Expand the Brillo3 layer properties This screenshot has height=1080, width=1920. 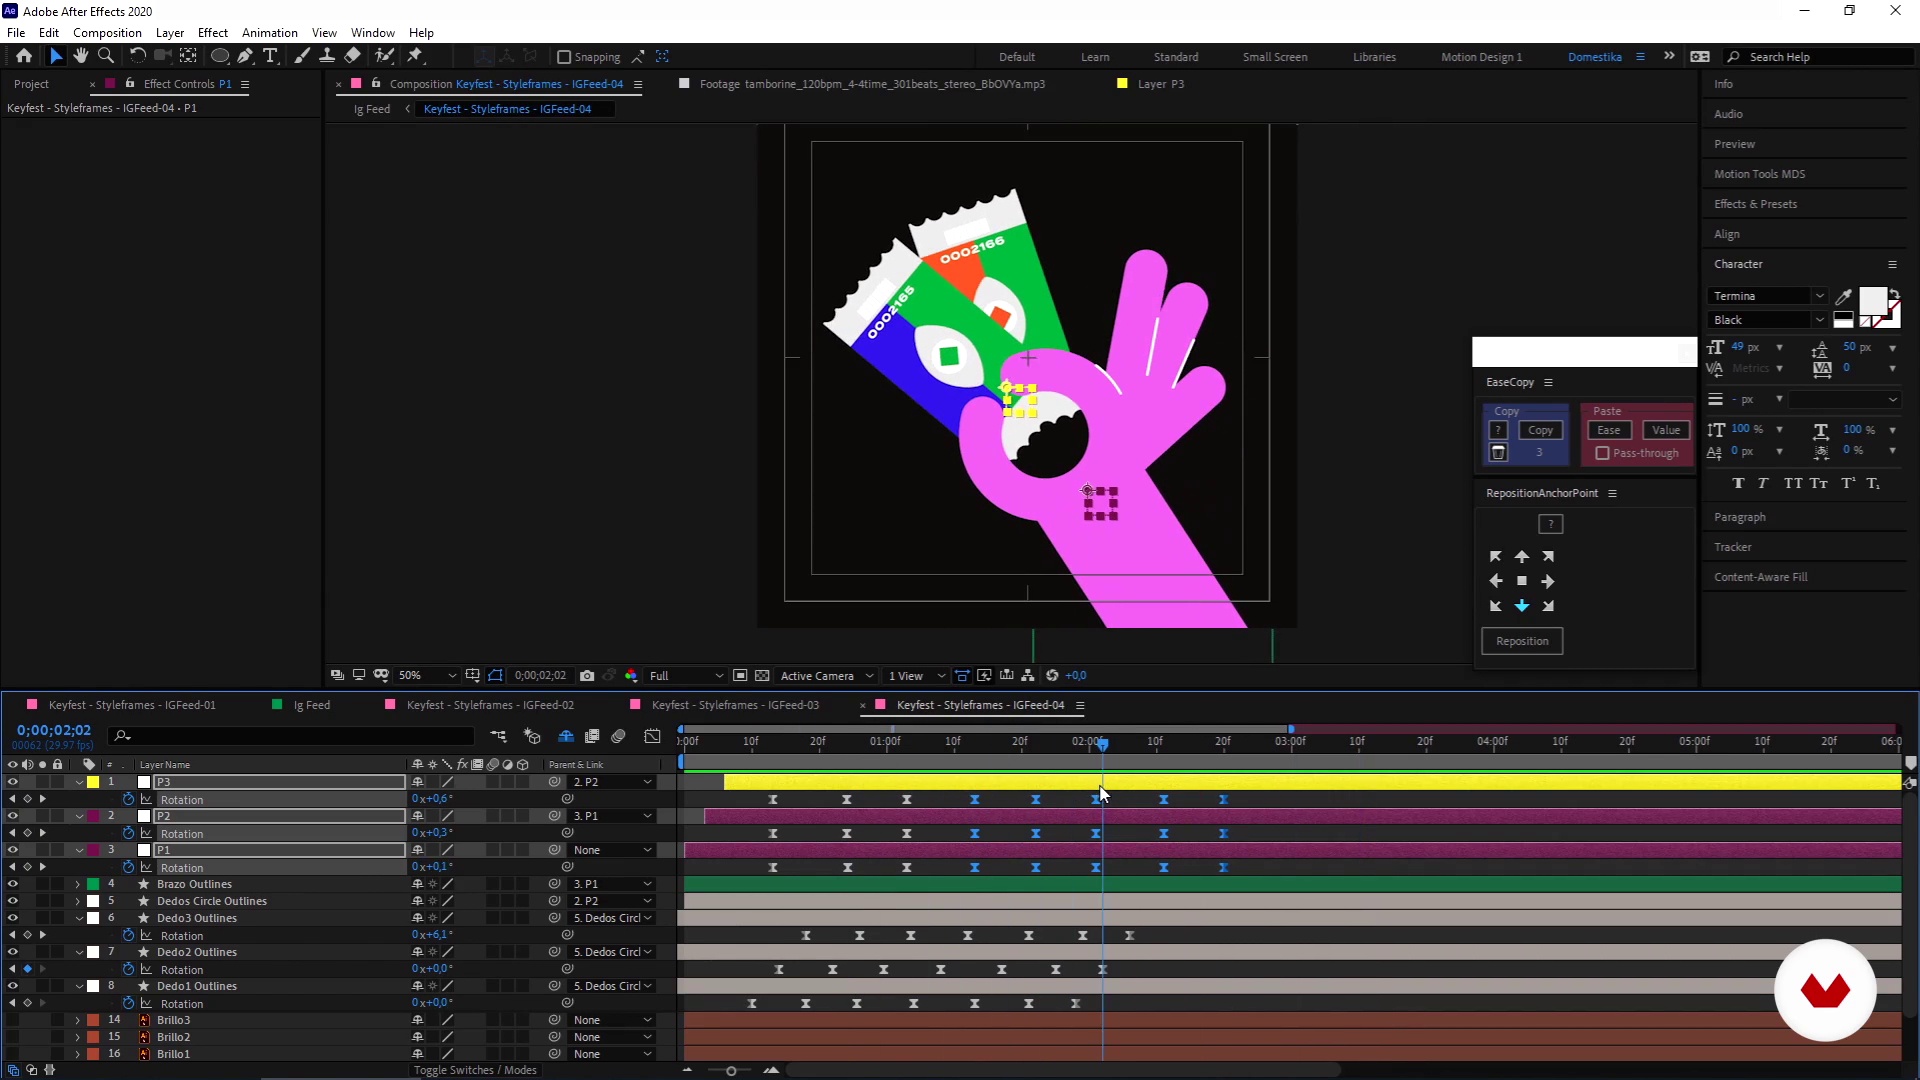tap(77, 1020)
